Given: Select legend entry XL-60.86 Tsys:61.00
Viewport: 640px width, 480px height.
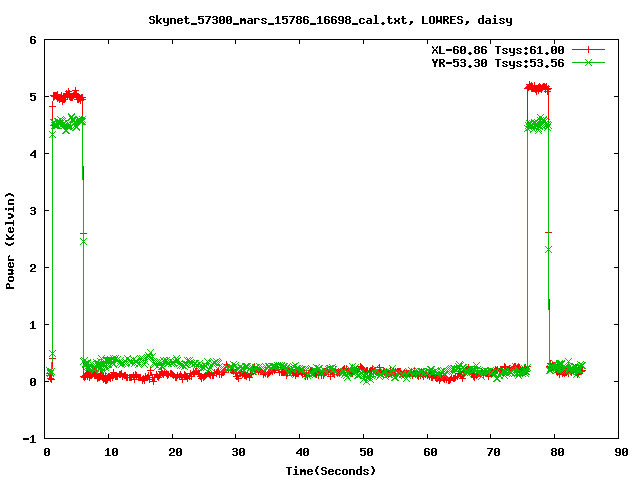Looking at the screenshot, I should coord(498,50).
